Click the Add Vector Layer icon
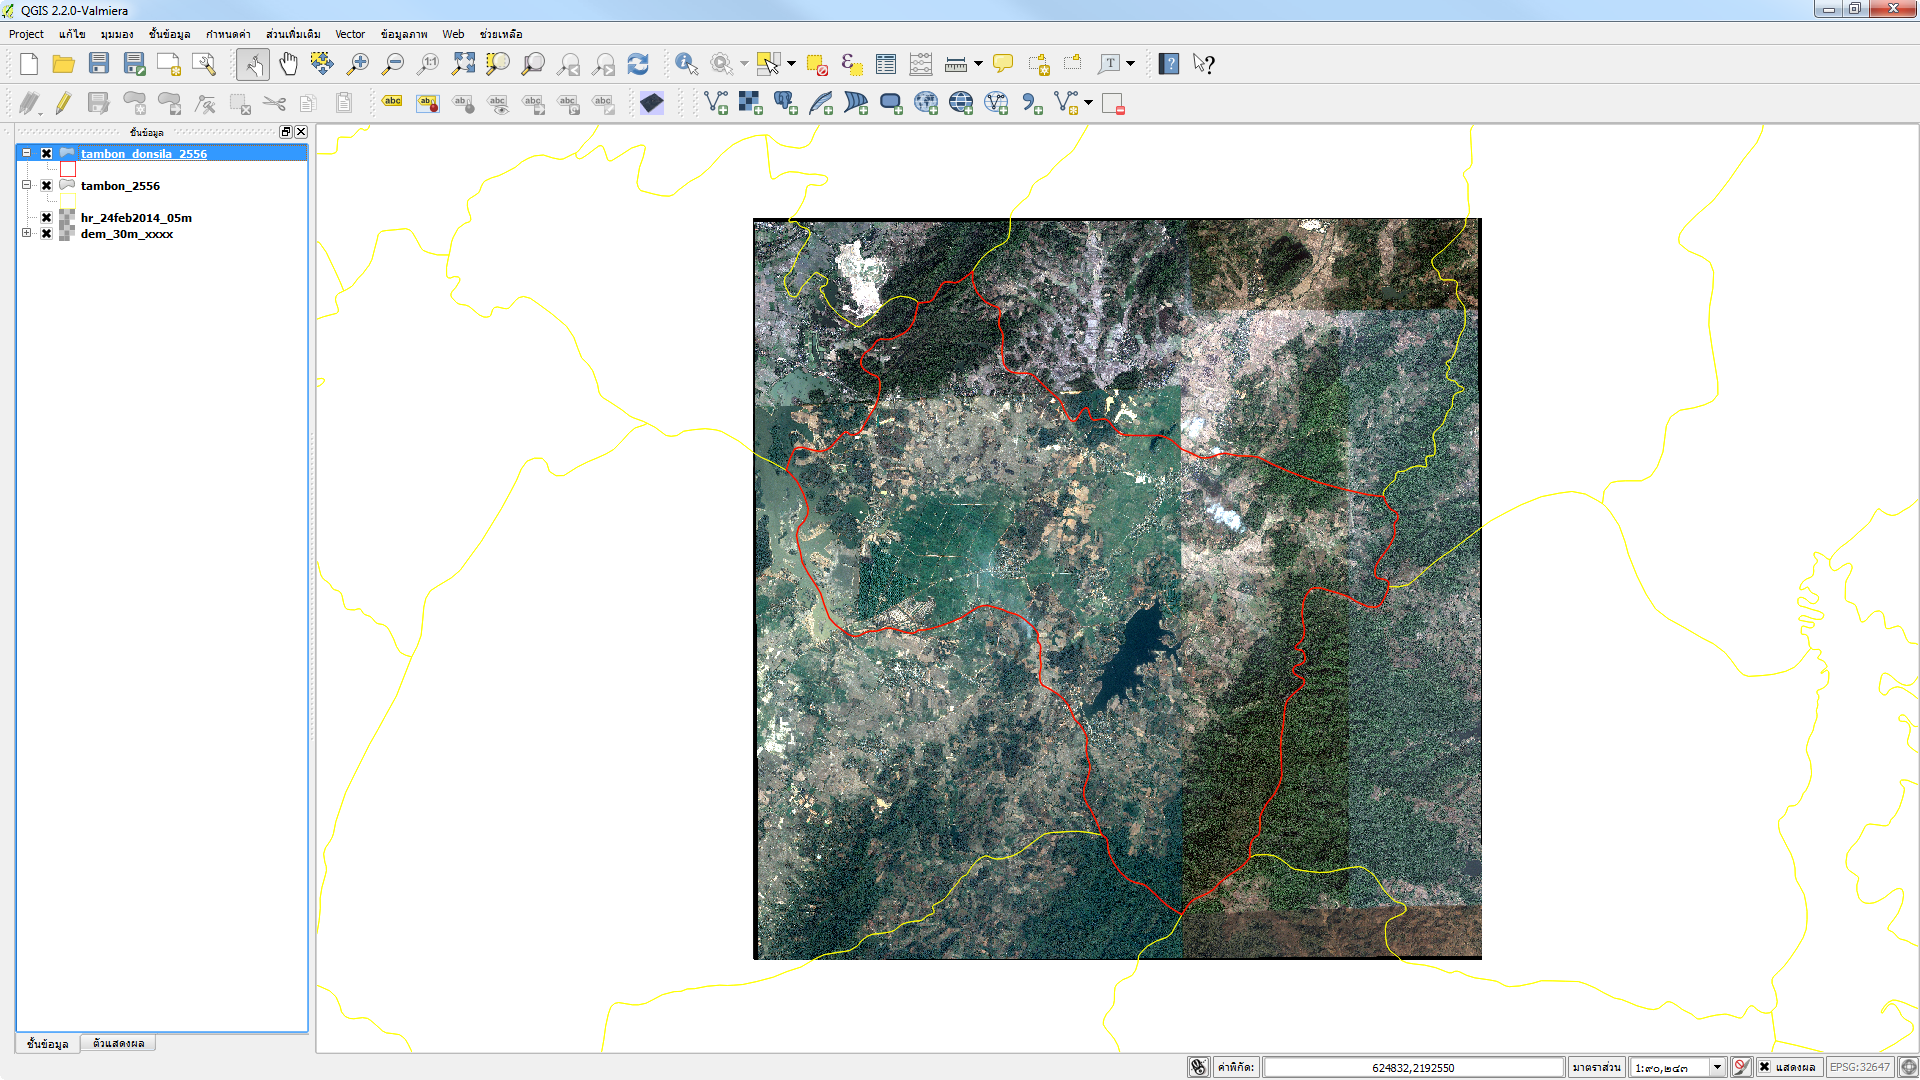The image size is (1920, 1080). pos(716,103)
